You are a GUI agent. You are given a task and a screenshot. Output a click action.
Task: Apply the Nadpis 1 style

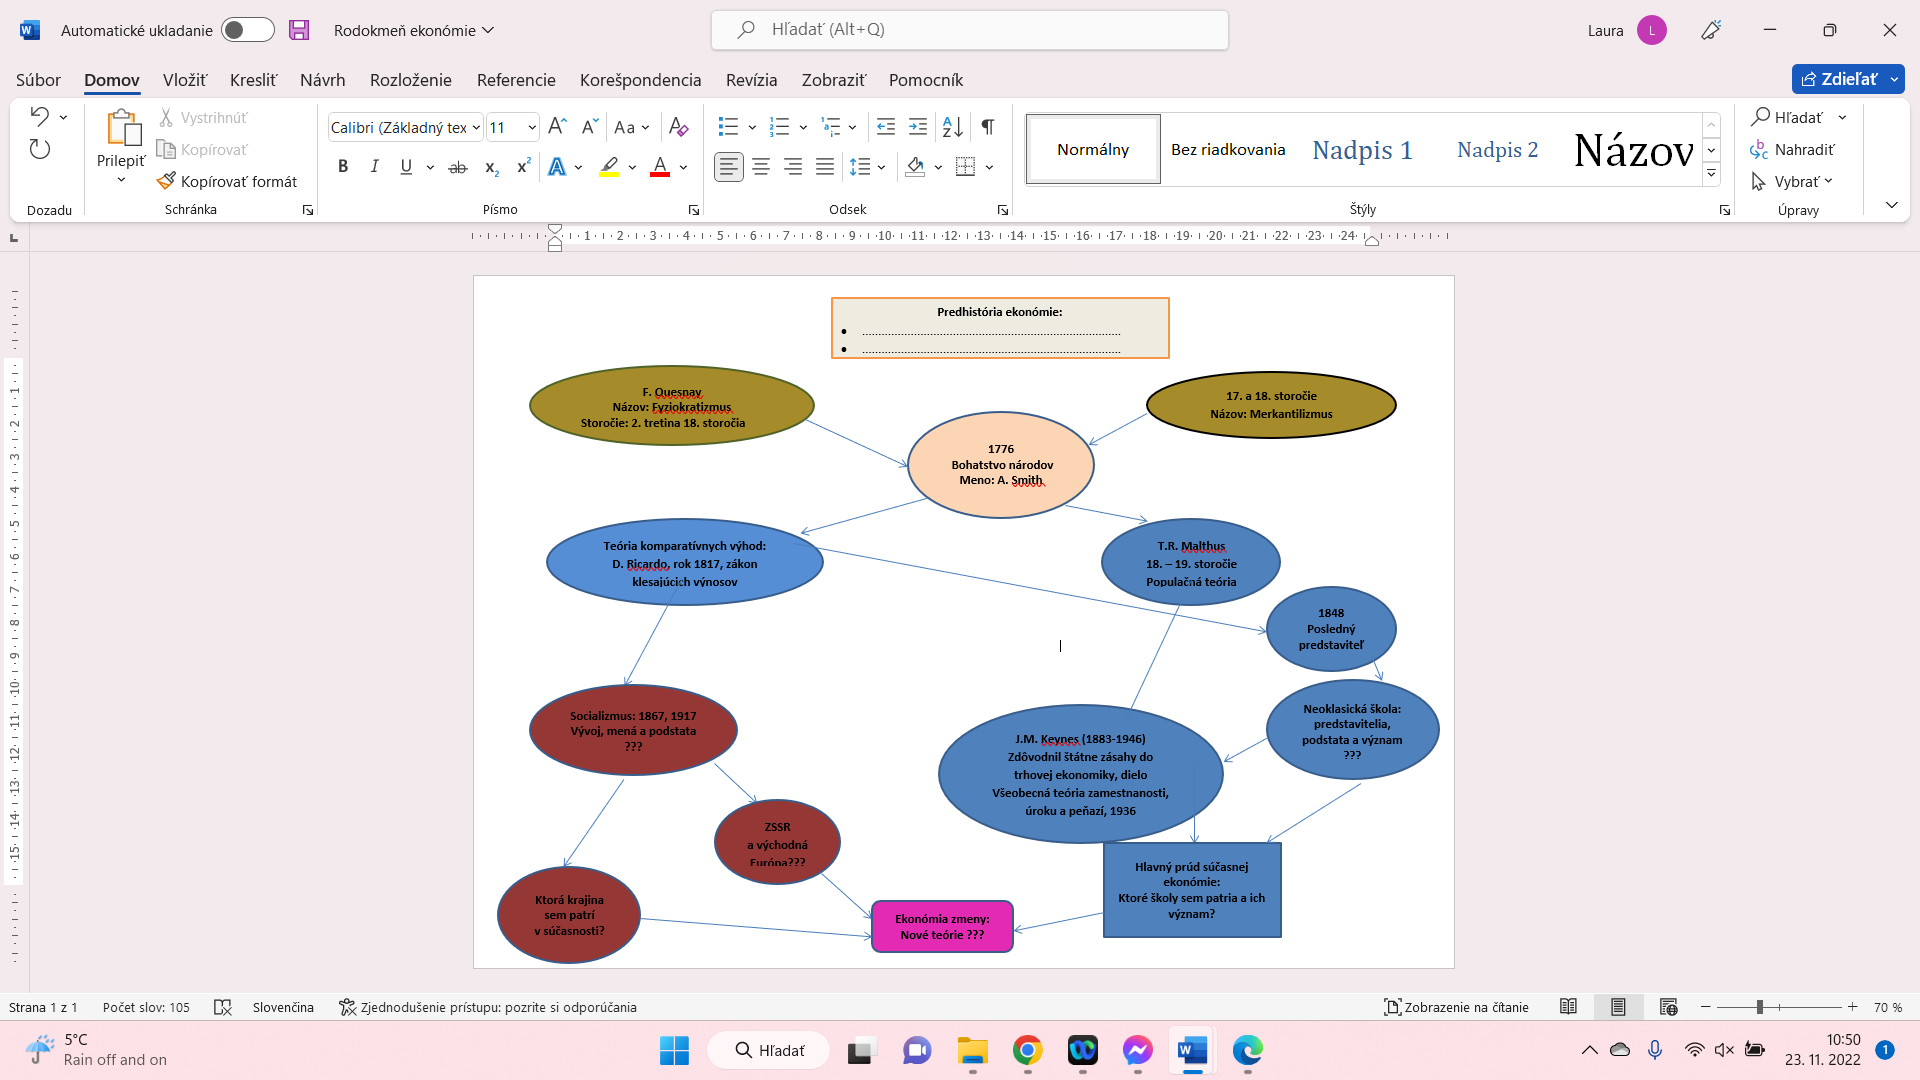1362,150
